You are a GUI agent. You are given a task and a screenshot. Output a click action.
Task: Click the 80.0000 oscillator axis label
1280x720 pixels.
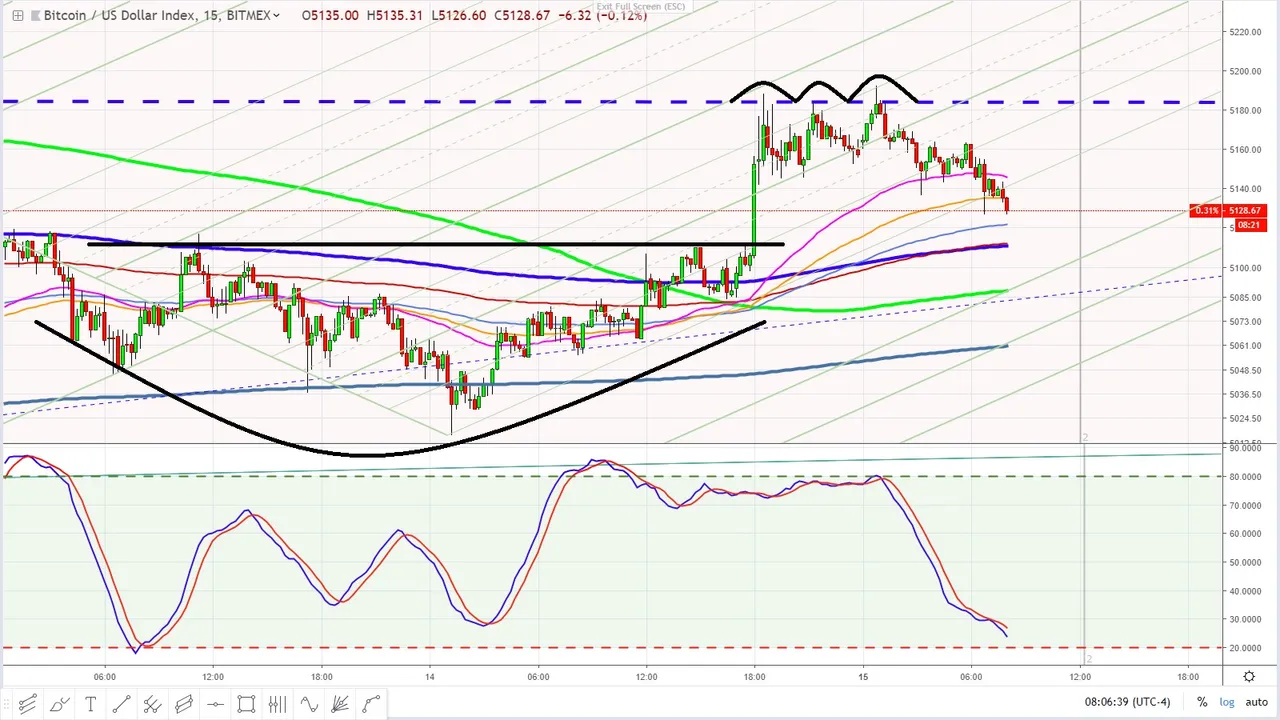[x=1246, y=477]
